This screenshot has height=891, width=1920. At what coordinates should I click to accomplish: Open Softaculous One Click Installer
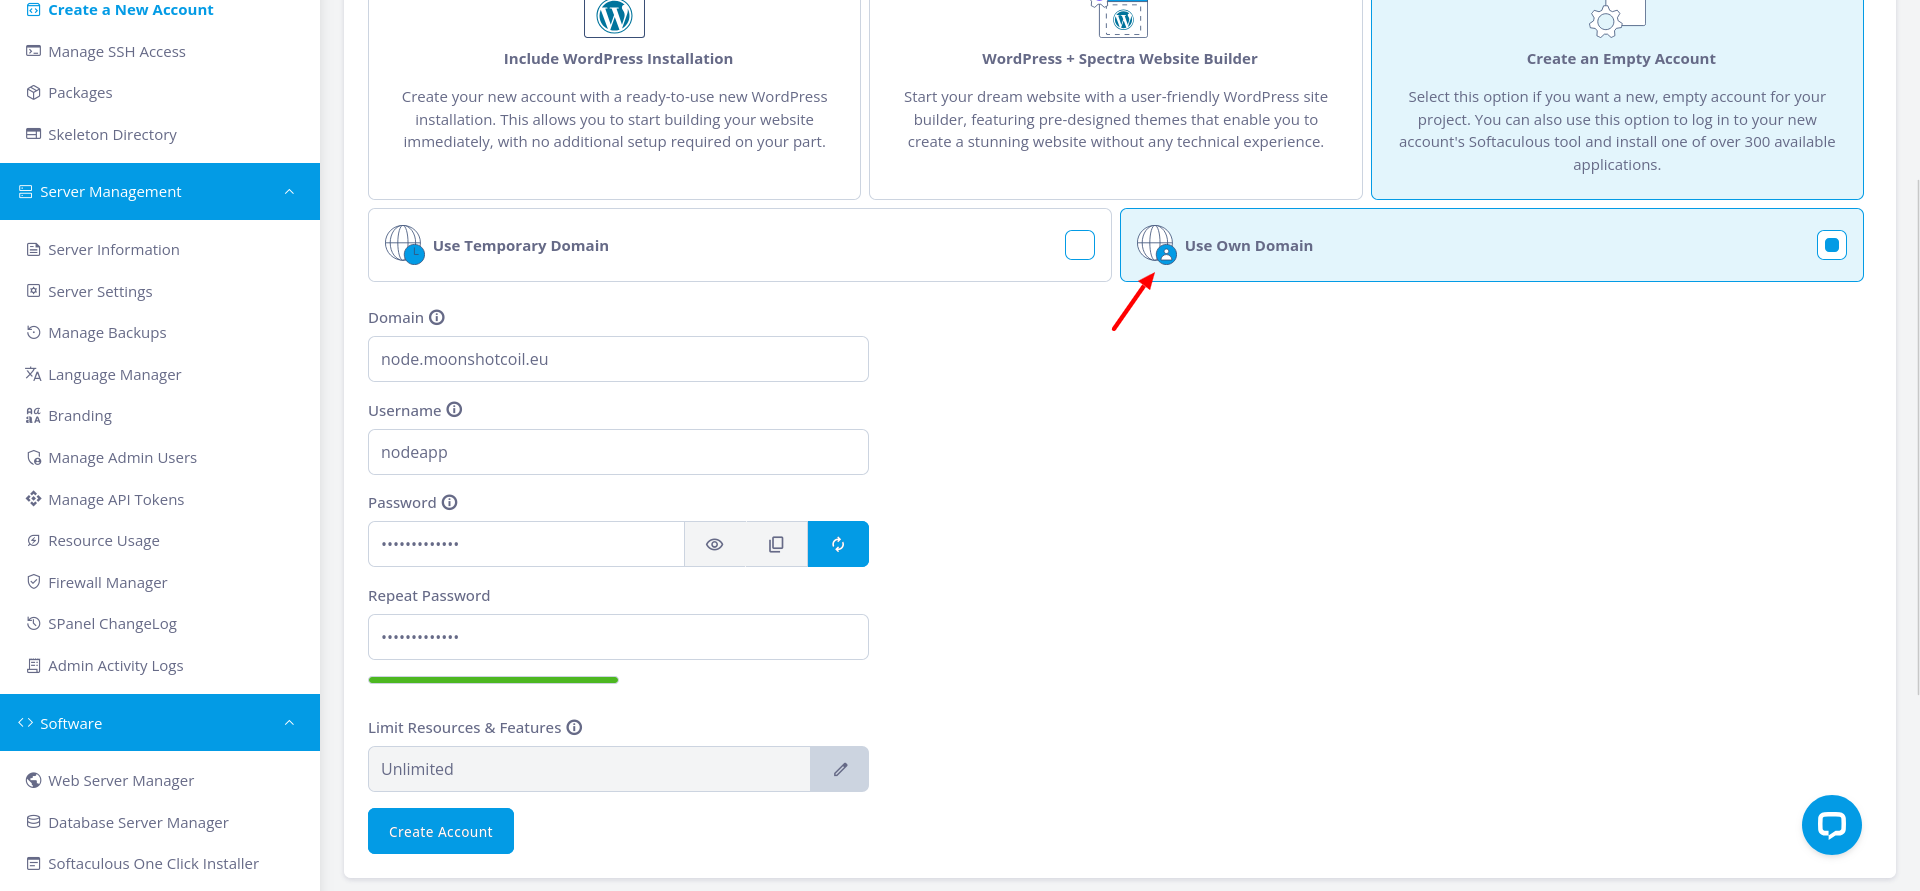tap(153, 864)
